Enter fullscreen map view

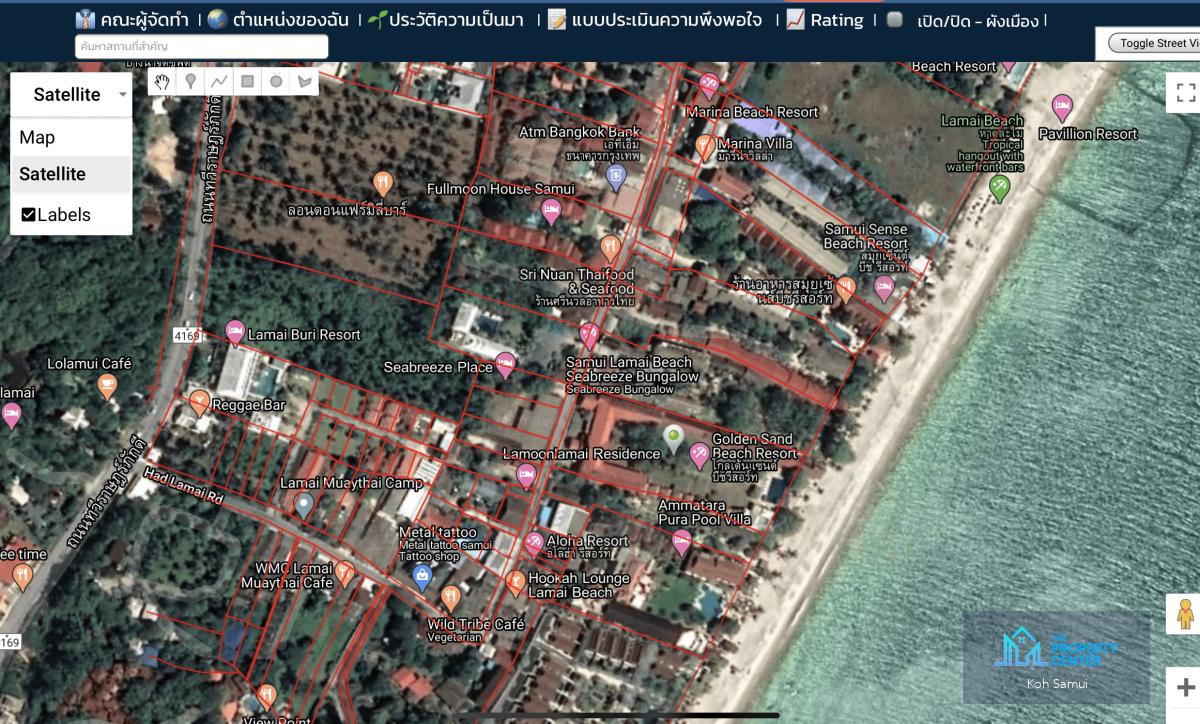(x=1186, y=93)
